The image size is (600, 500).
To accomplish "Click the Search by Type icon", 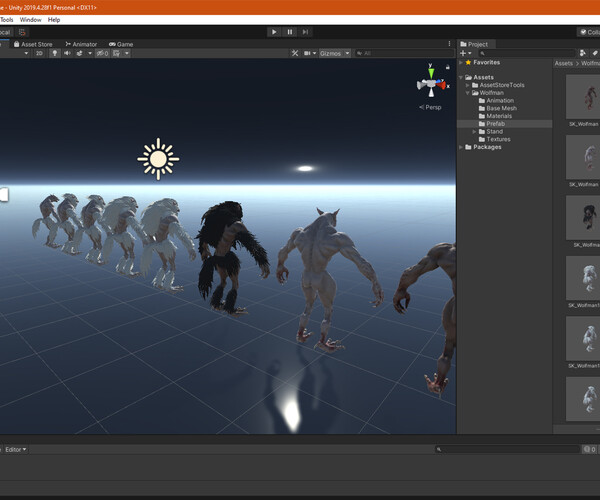I will tap(582, 53).
